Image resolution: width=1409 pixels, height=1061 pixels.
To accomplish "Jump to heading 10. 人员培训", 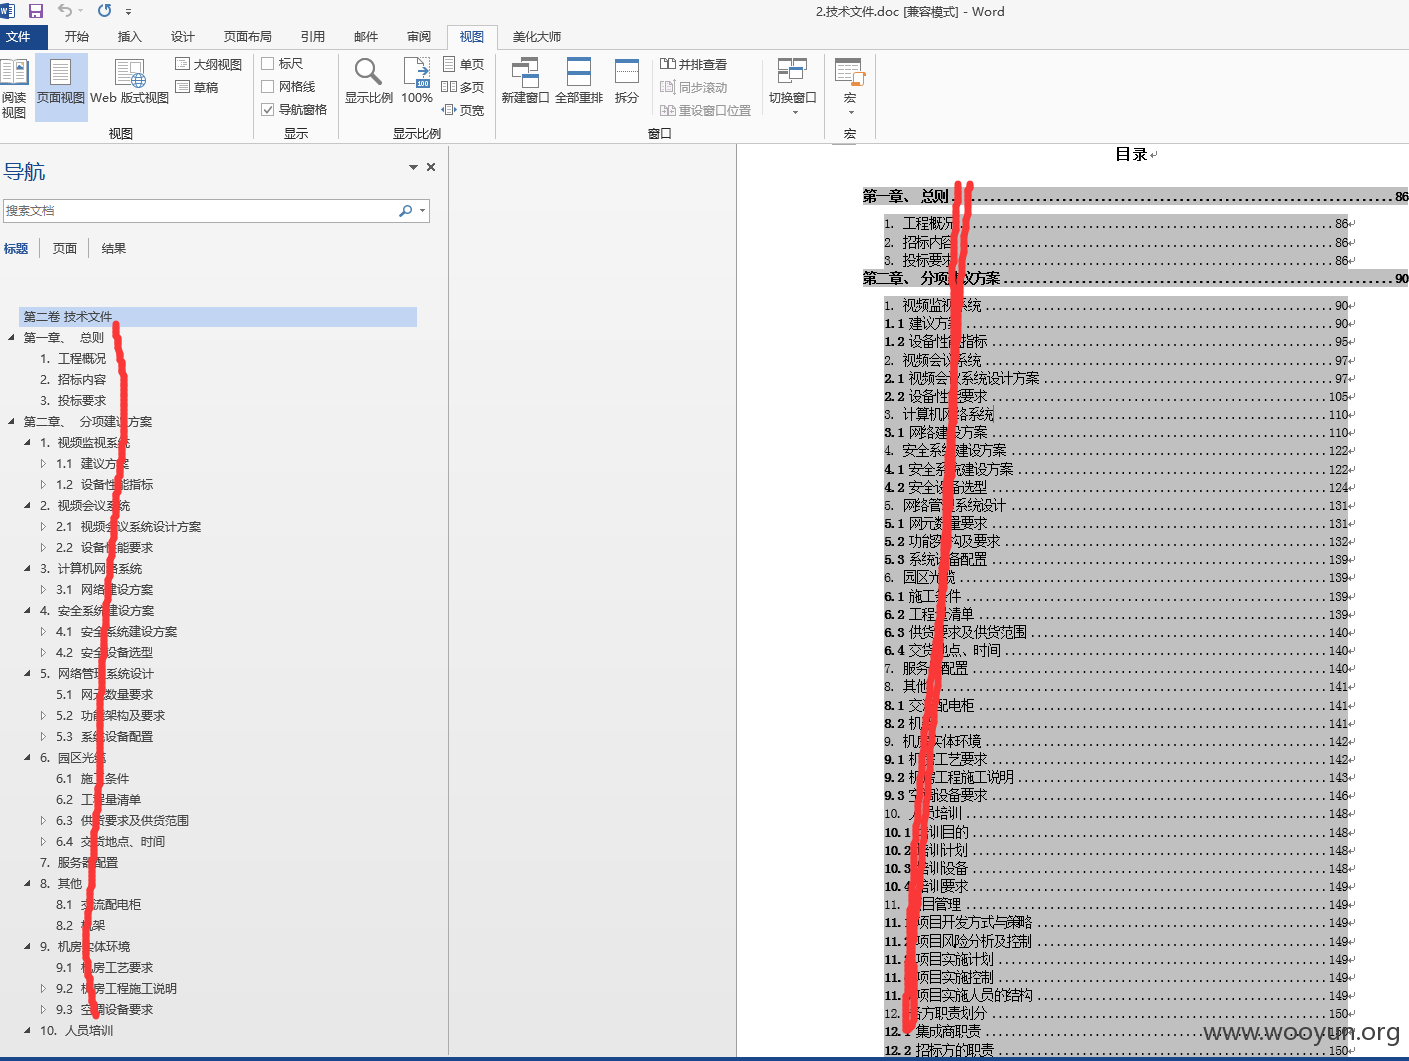I will tap(77, 1031).
